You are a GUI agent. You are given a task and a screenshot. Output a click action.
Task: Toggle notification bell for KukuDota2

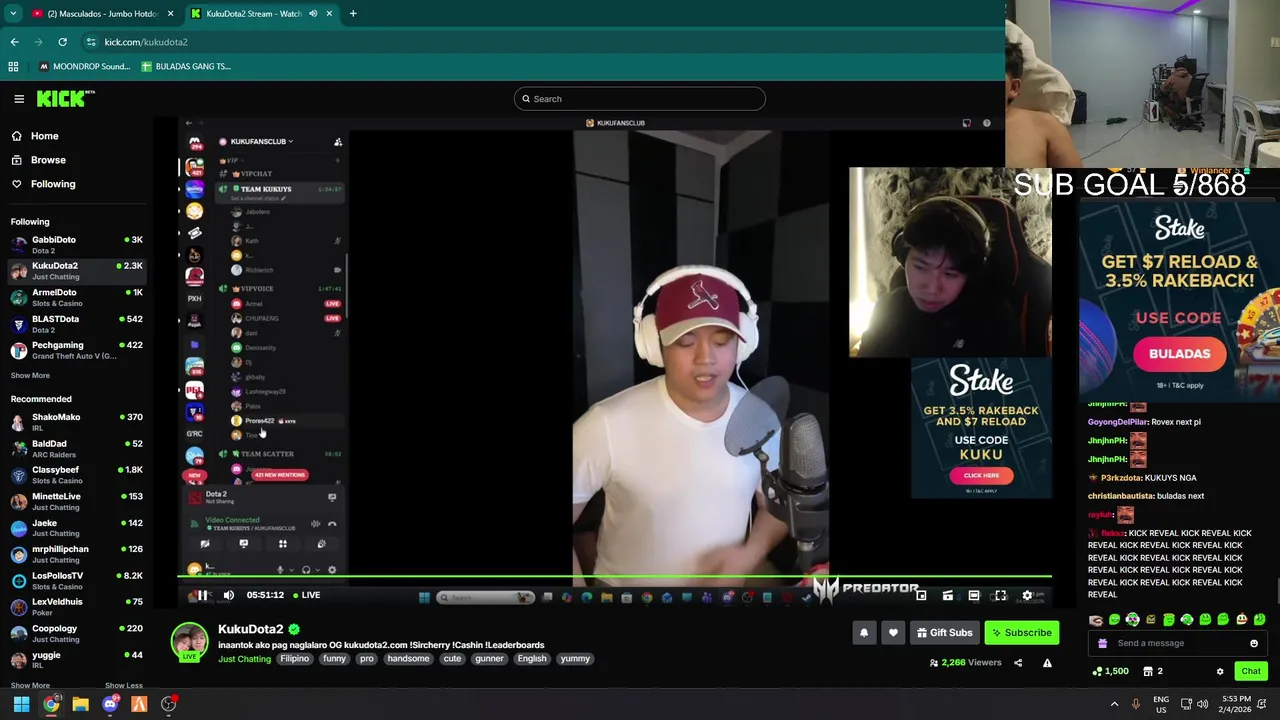tap(864, 632)
